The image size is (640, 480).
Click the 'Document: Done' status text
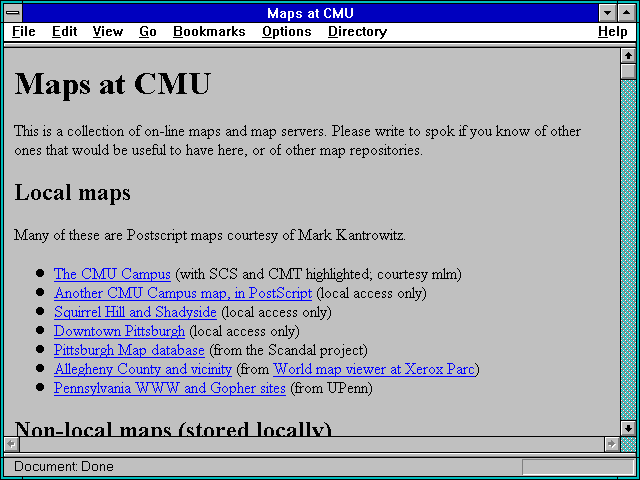click(64, 467)
